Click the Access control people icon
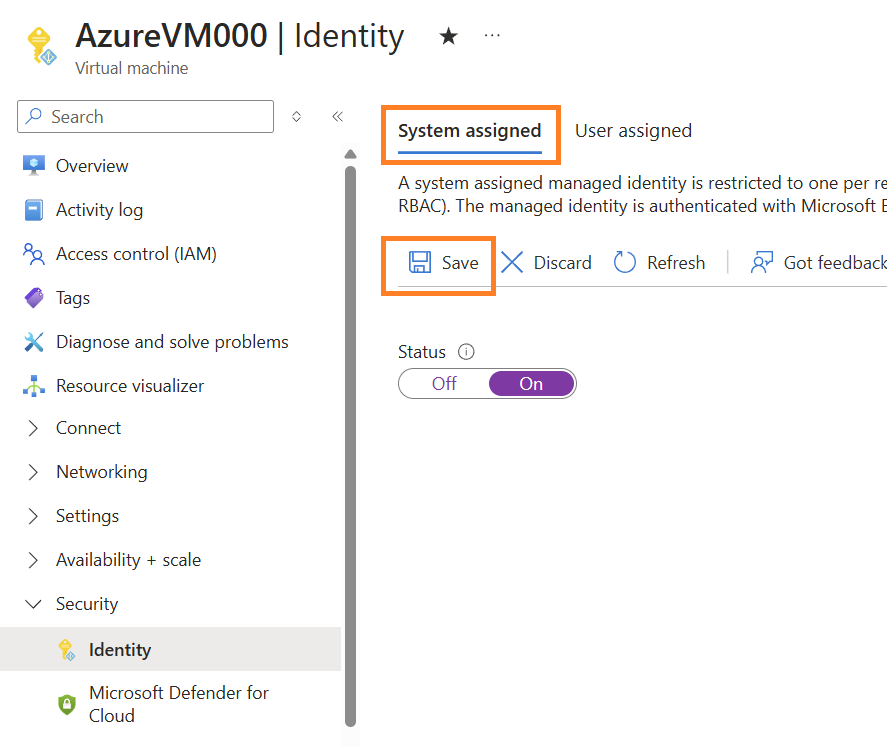 click(34, 254)
